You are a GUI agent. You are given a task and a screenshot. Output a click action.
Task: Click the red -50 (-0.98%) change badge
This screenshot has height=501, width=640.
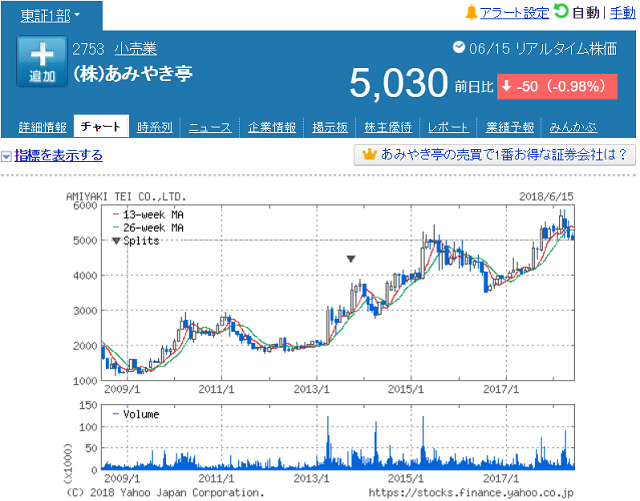[557, 87]
